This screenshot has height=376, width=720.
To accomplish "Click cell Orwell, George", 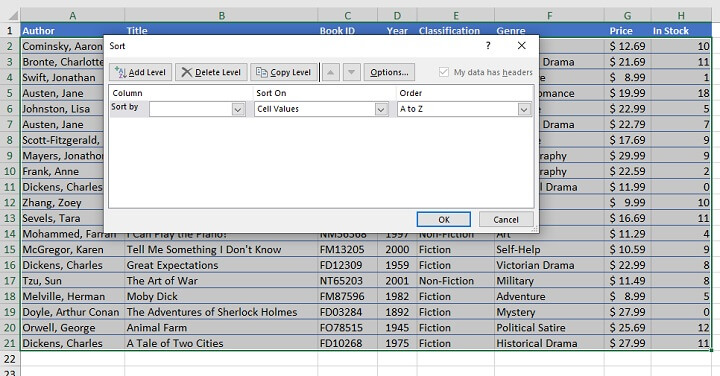I will [x=73, y=328].
